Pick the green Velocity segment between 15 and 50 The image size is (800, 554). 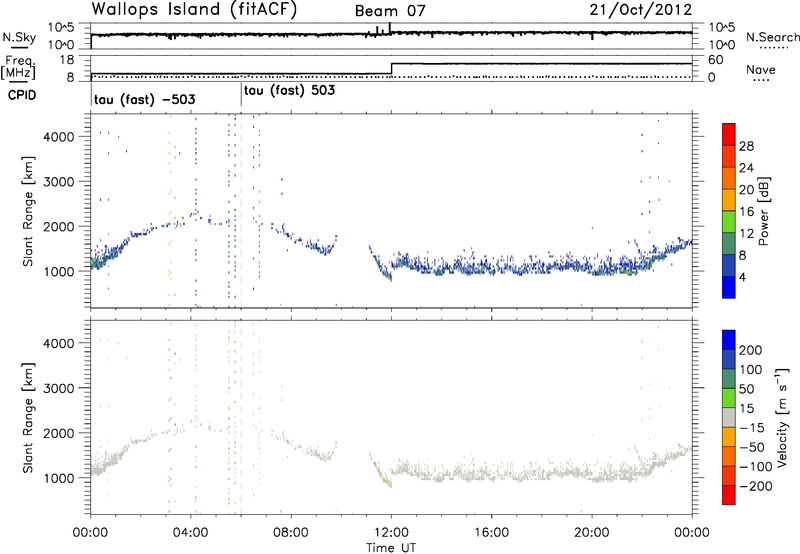click(x=729, y=398)
